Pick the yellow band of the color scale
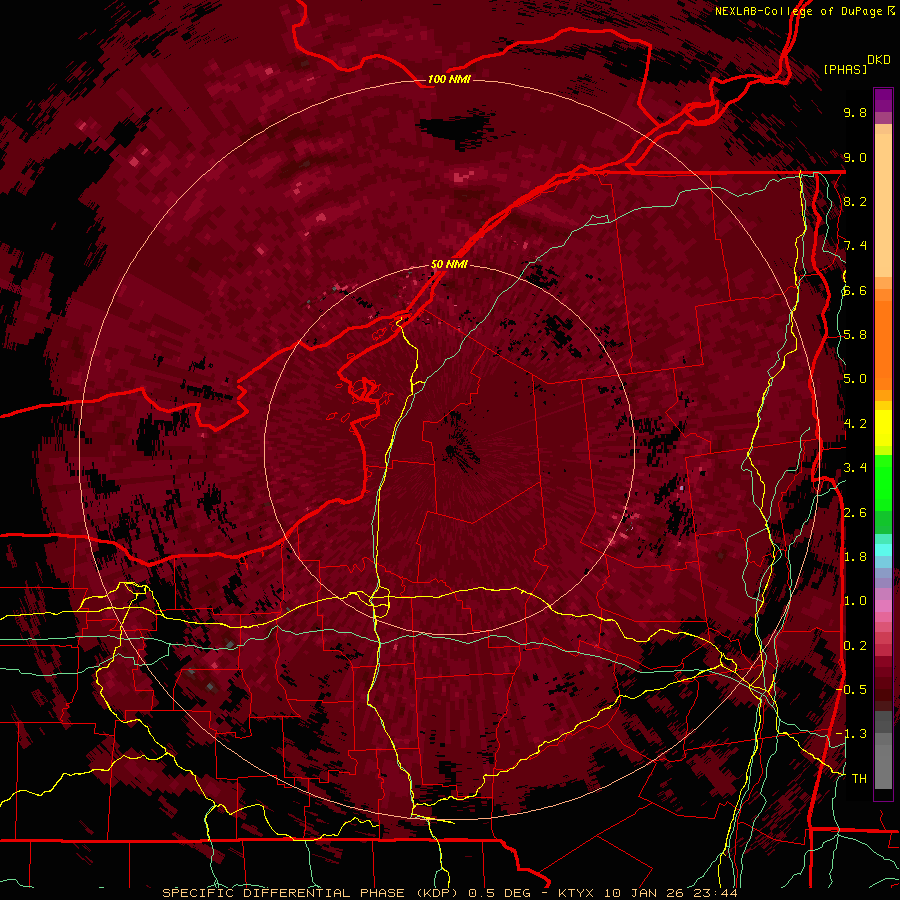This screenshot has height=900, width=900. [x=883, y=428]
